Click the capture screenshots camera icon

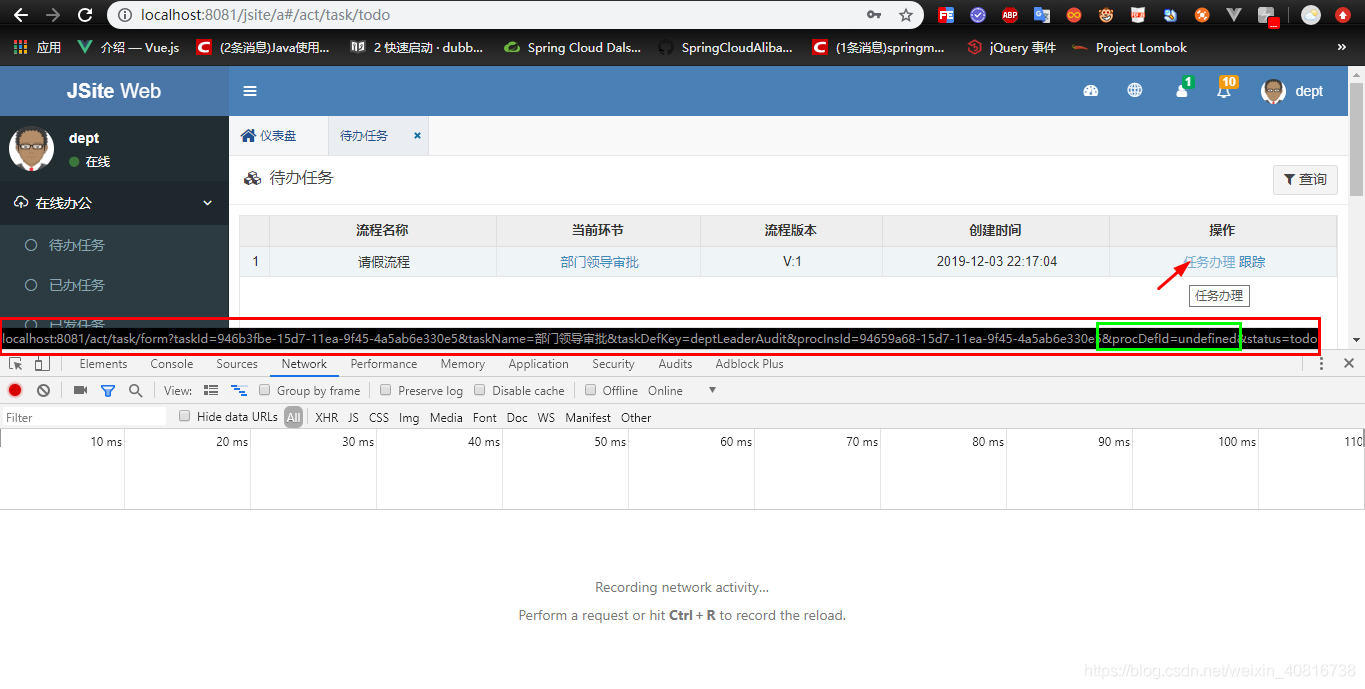80,390
